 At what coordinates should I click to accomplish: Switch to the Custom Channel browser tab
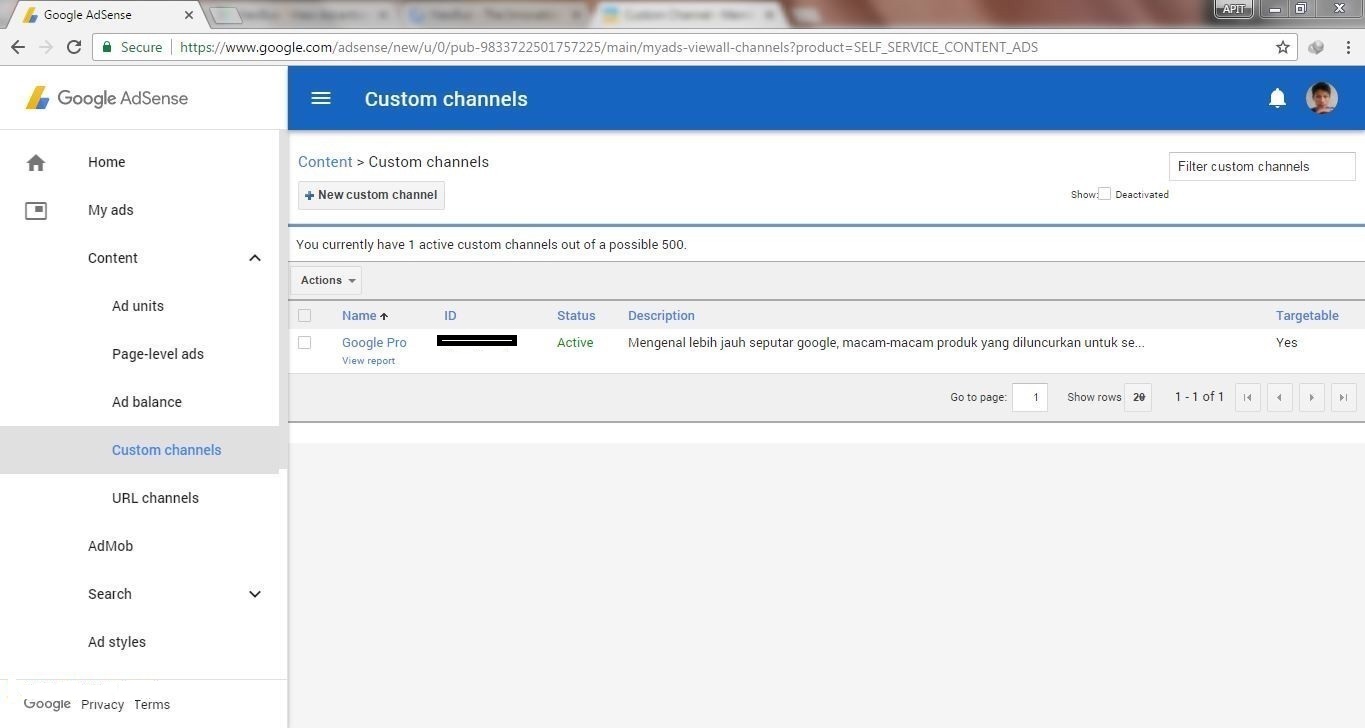click(690, 15)
